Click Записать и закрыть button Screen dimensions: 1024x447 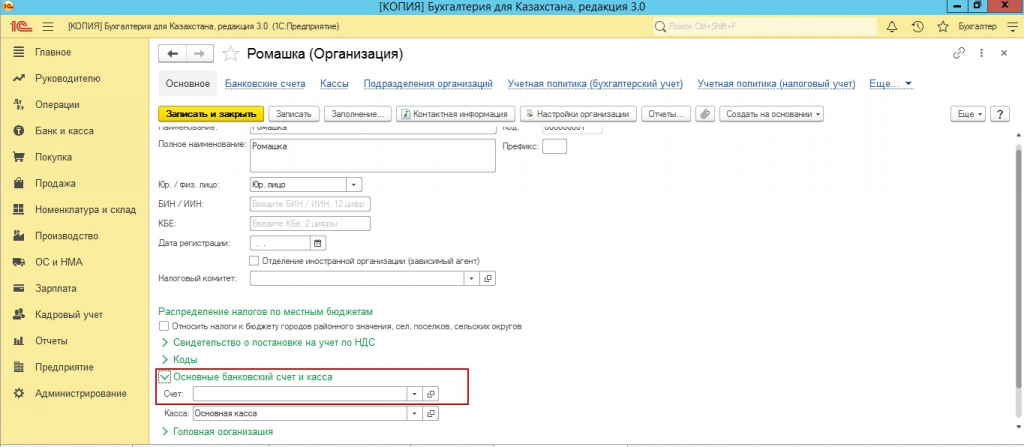point(211,114)
